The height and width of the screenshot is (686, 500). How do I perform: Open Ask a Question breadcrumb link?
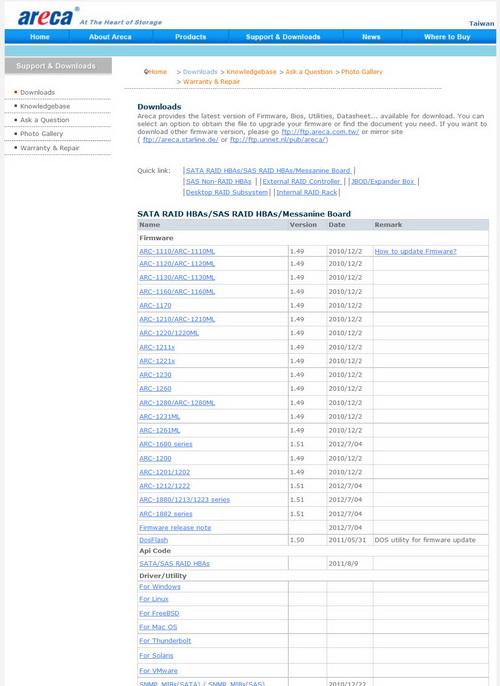[x=309, y=72]
